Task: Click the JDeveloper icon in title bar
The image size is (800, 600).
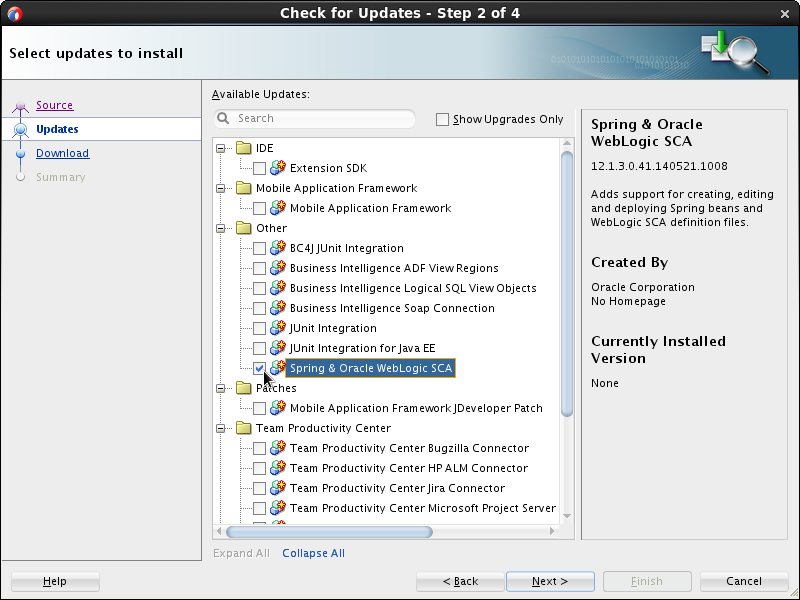Action: tap(15, 13)
